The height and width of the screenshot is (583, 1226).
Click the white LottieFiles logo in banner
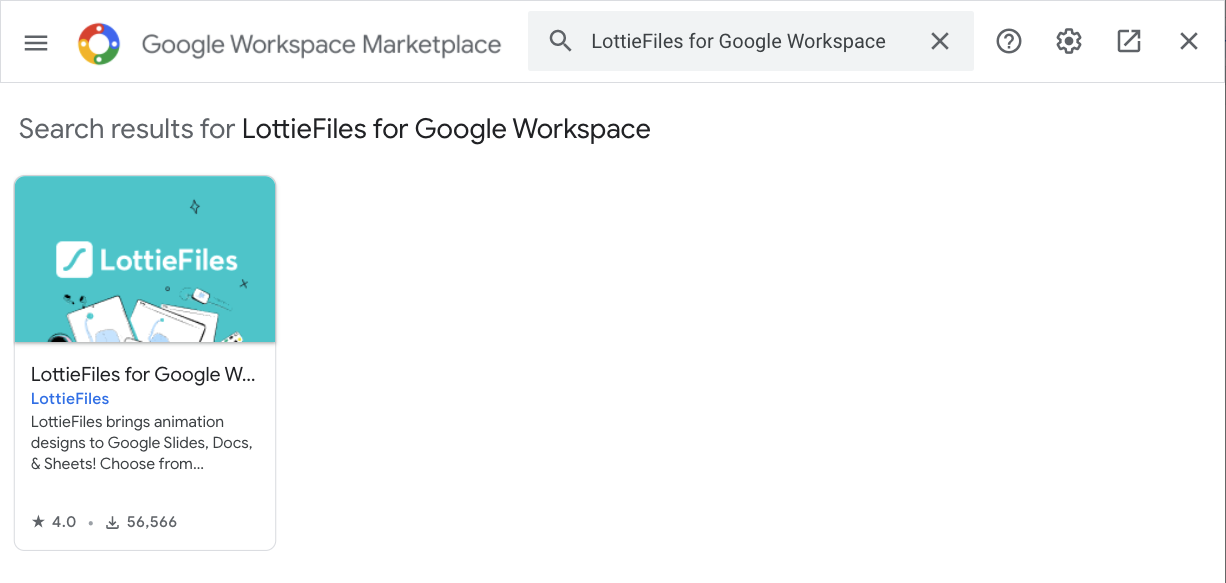pyautogui.click(x=147, y=260)
